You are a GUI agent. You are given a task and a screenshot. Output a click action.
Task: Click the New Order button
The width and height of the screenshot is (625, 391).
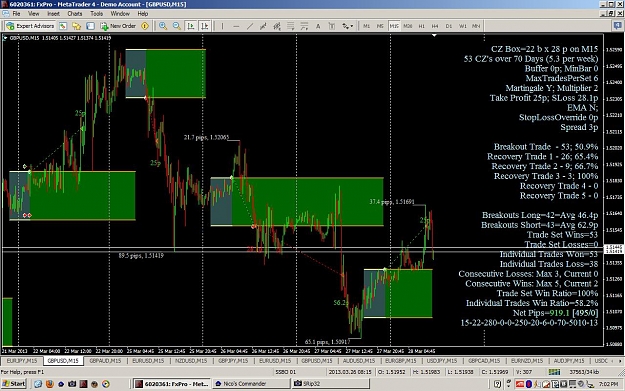click(x=118, y=26)
